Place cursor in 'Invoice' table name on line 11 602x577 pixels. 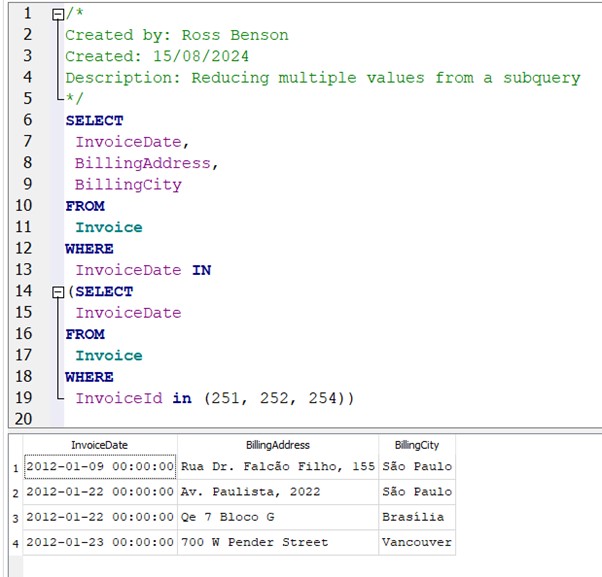(x=109, y=228)
